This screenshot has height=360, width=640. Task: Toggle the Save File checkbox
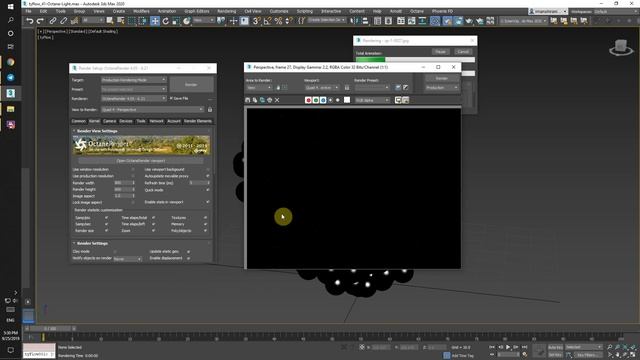[x=171, y=98]
